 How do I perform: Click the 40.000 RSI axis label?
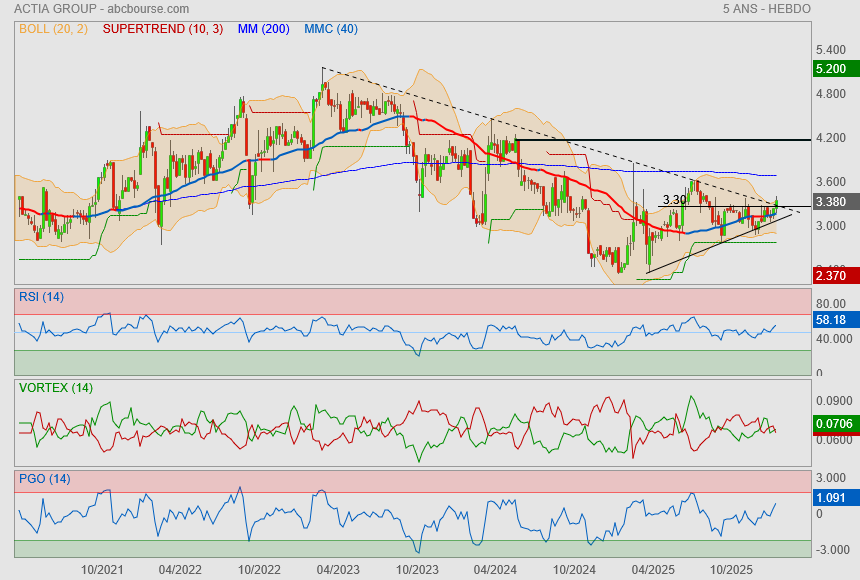pyautogui.click(x=834, y=339)
